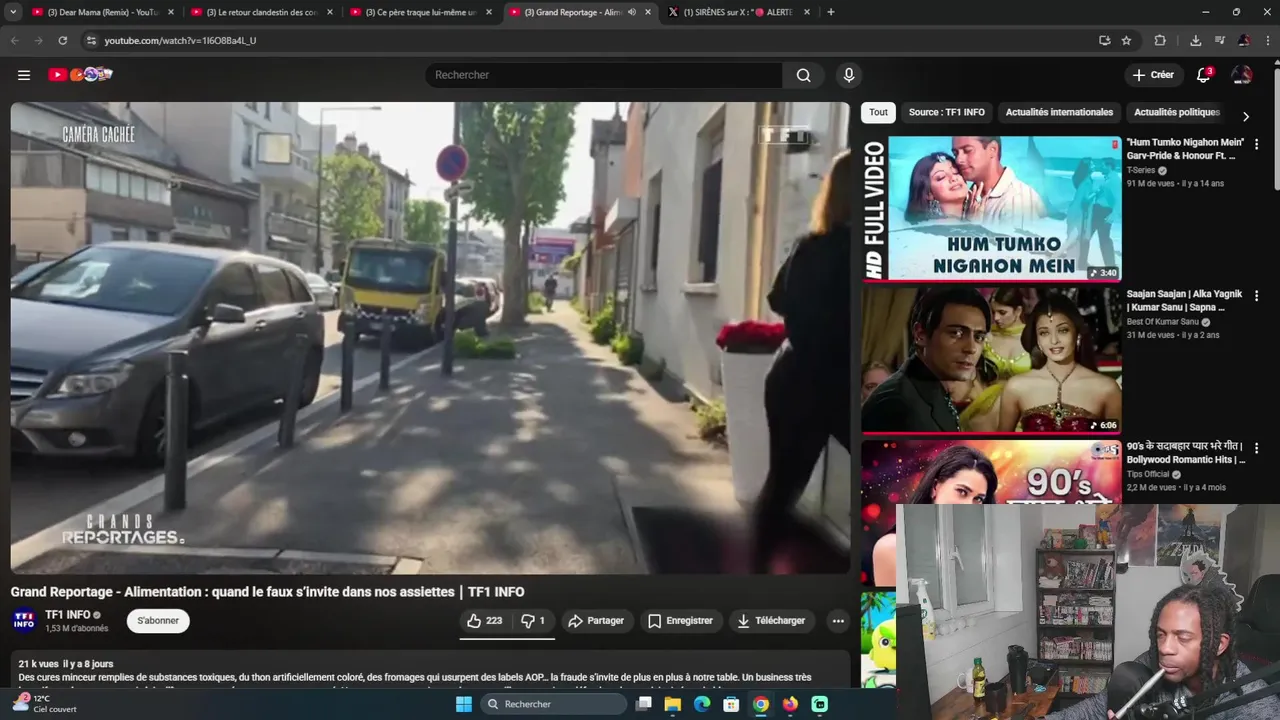Open a new browser tab
1280x720 pixels.
pos(830,12)
